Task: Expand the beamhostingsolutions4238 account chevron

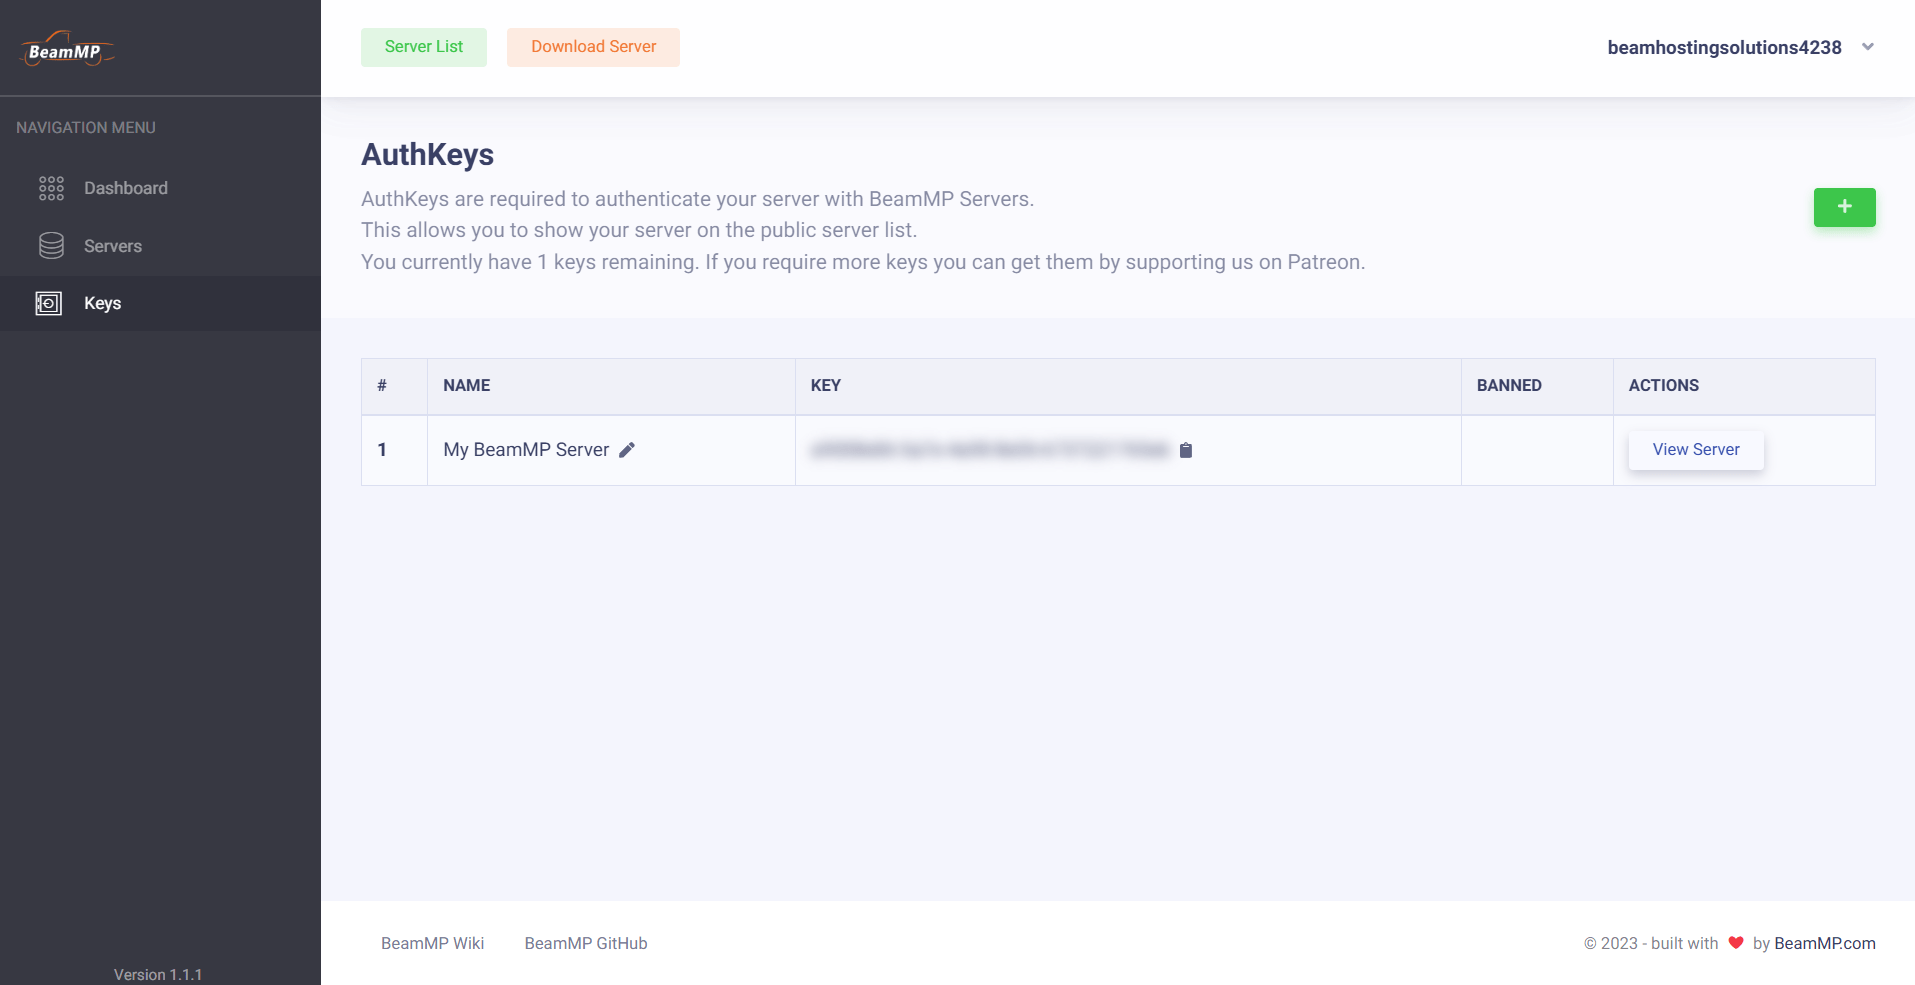Action: (1867, 47)
